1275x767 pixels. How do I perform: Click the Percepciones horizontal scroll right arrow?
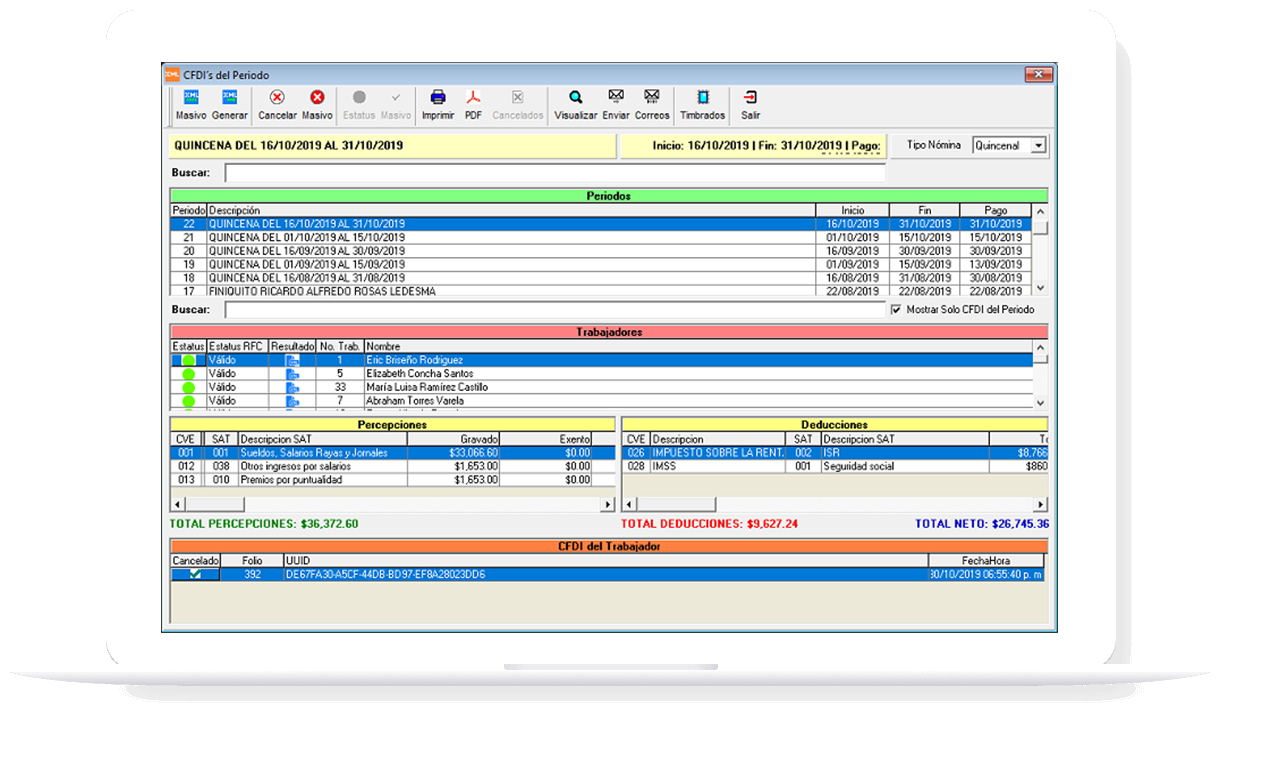[608, 505]
